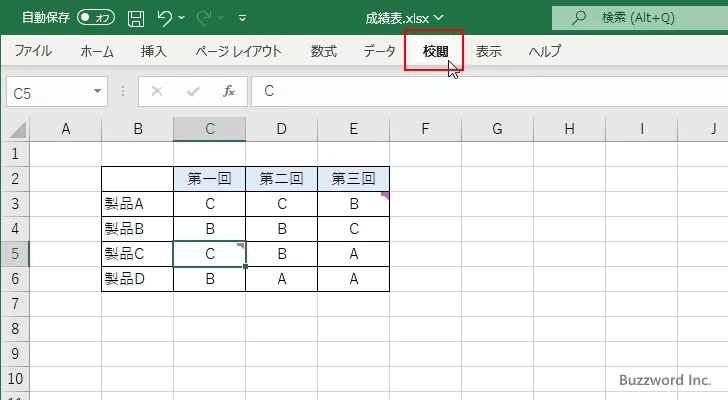Select column F header
Screen dimensions: 728x400
tap(425, 129)
